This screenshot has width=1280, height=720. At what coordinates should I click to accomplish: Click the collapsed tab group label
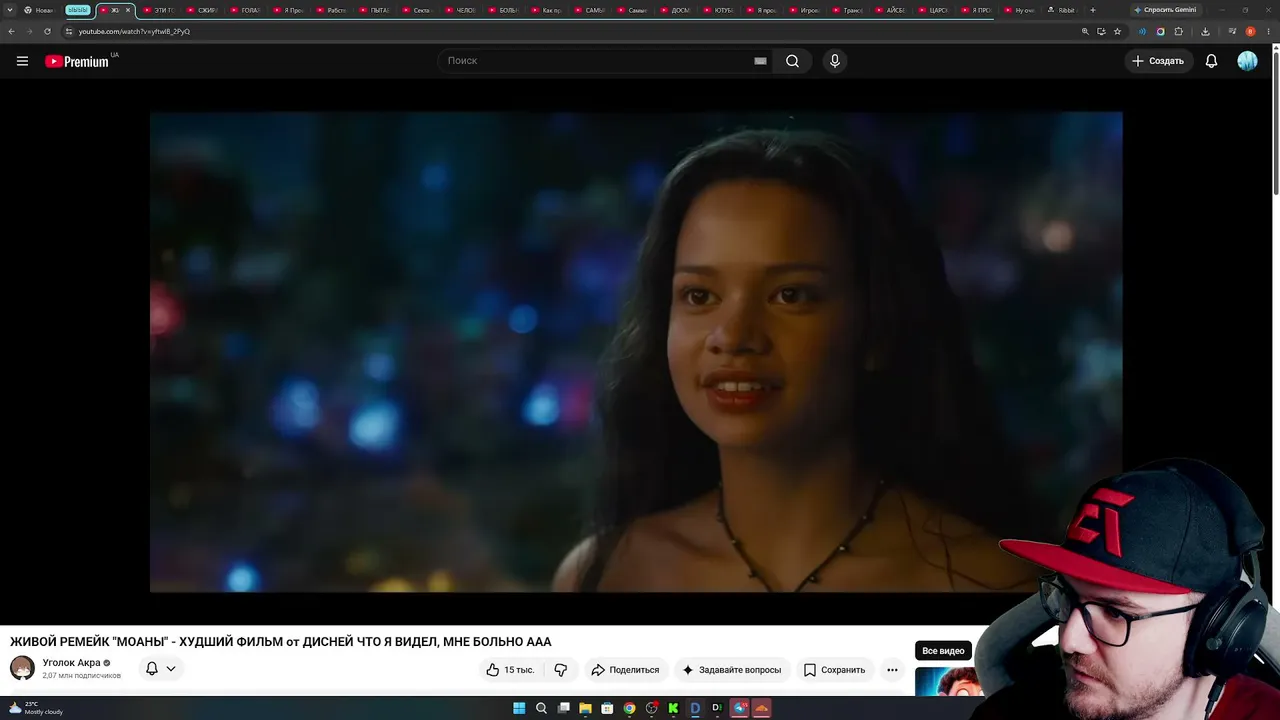[78, 10]
